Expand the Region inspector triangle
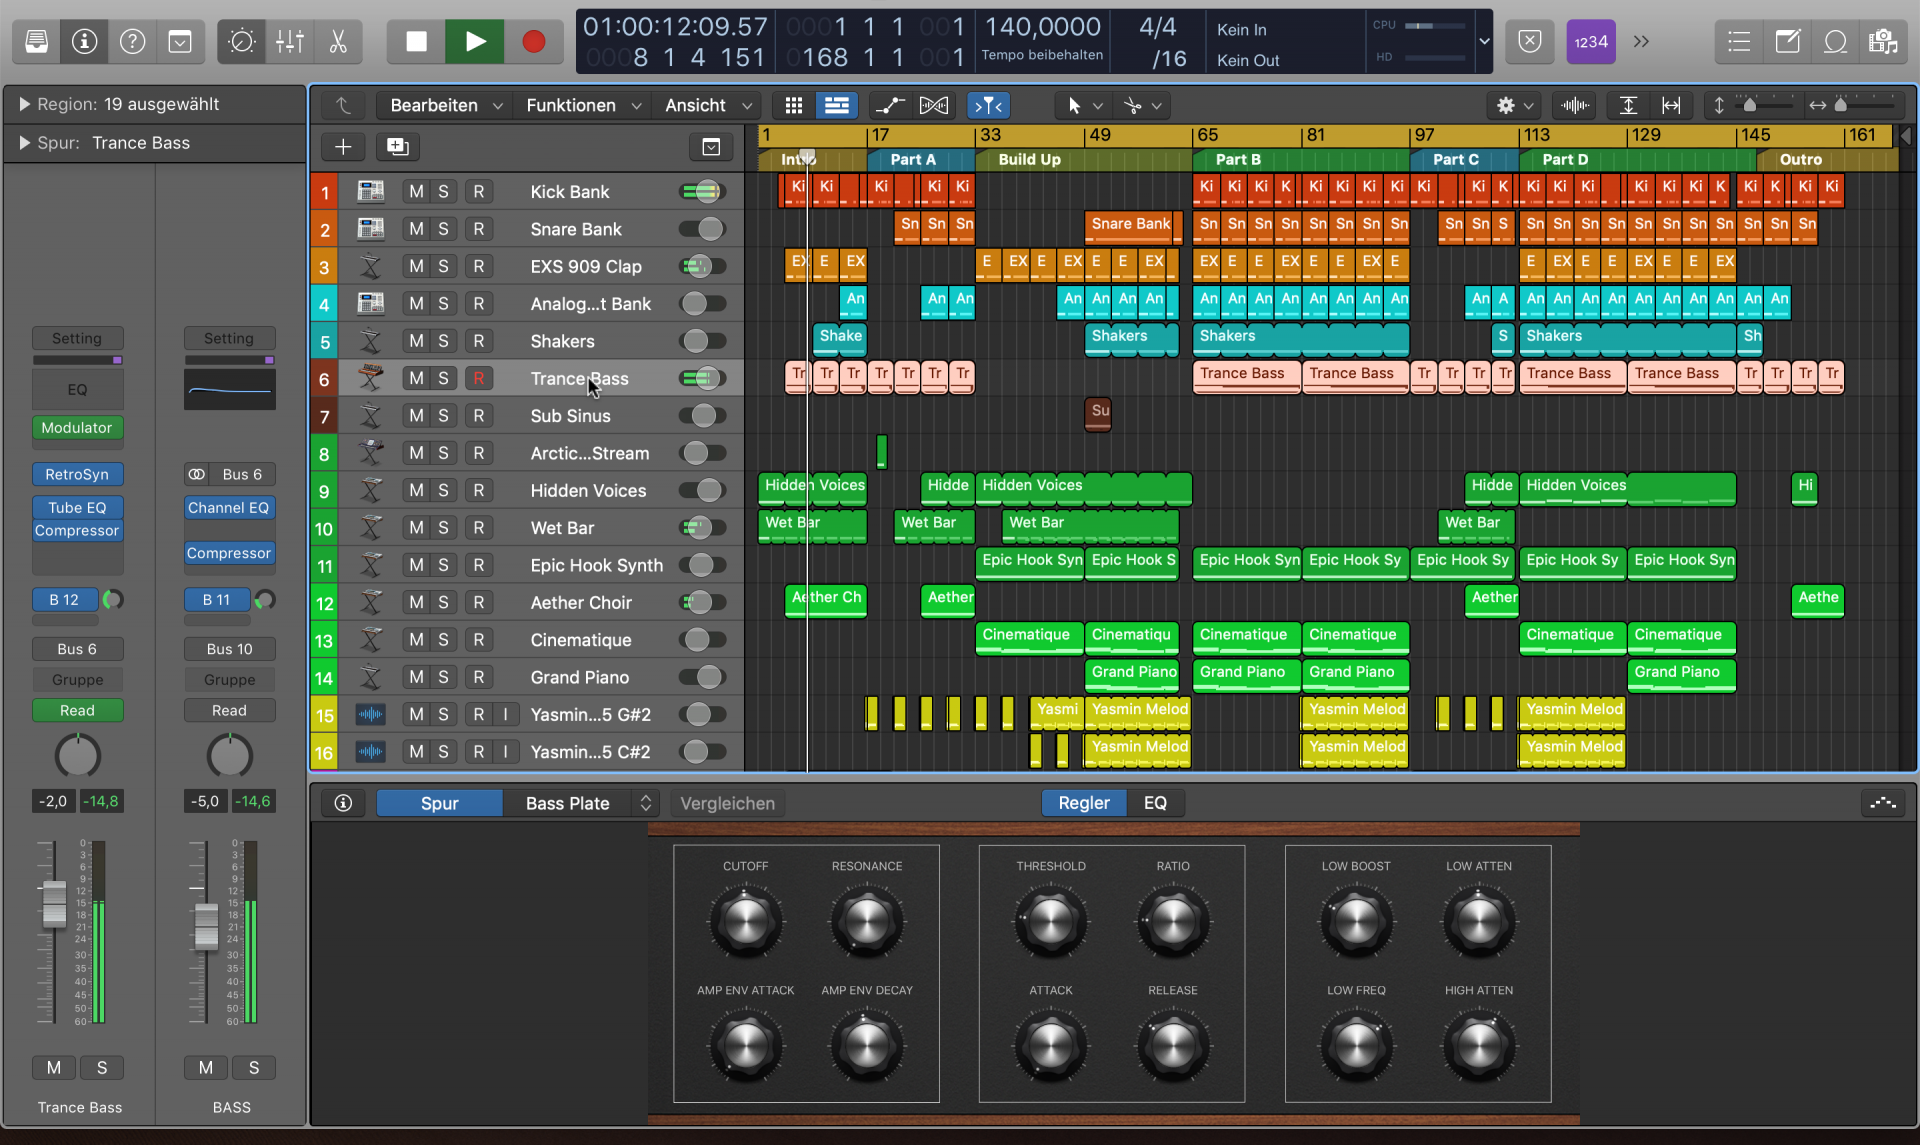Viewport: 1920px width, 1145px height. (x=23, y=104)
